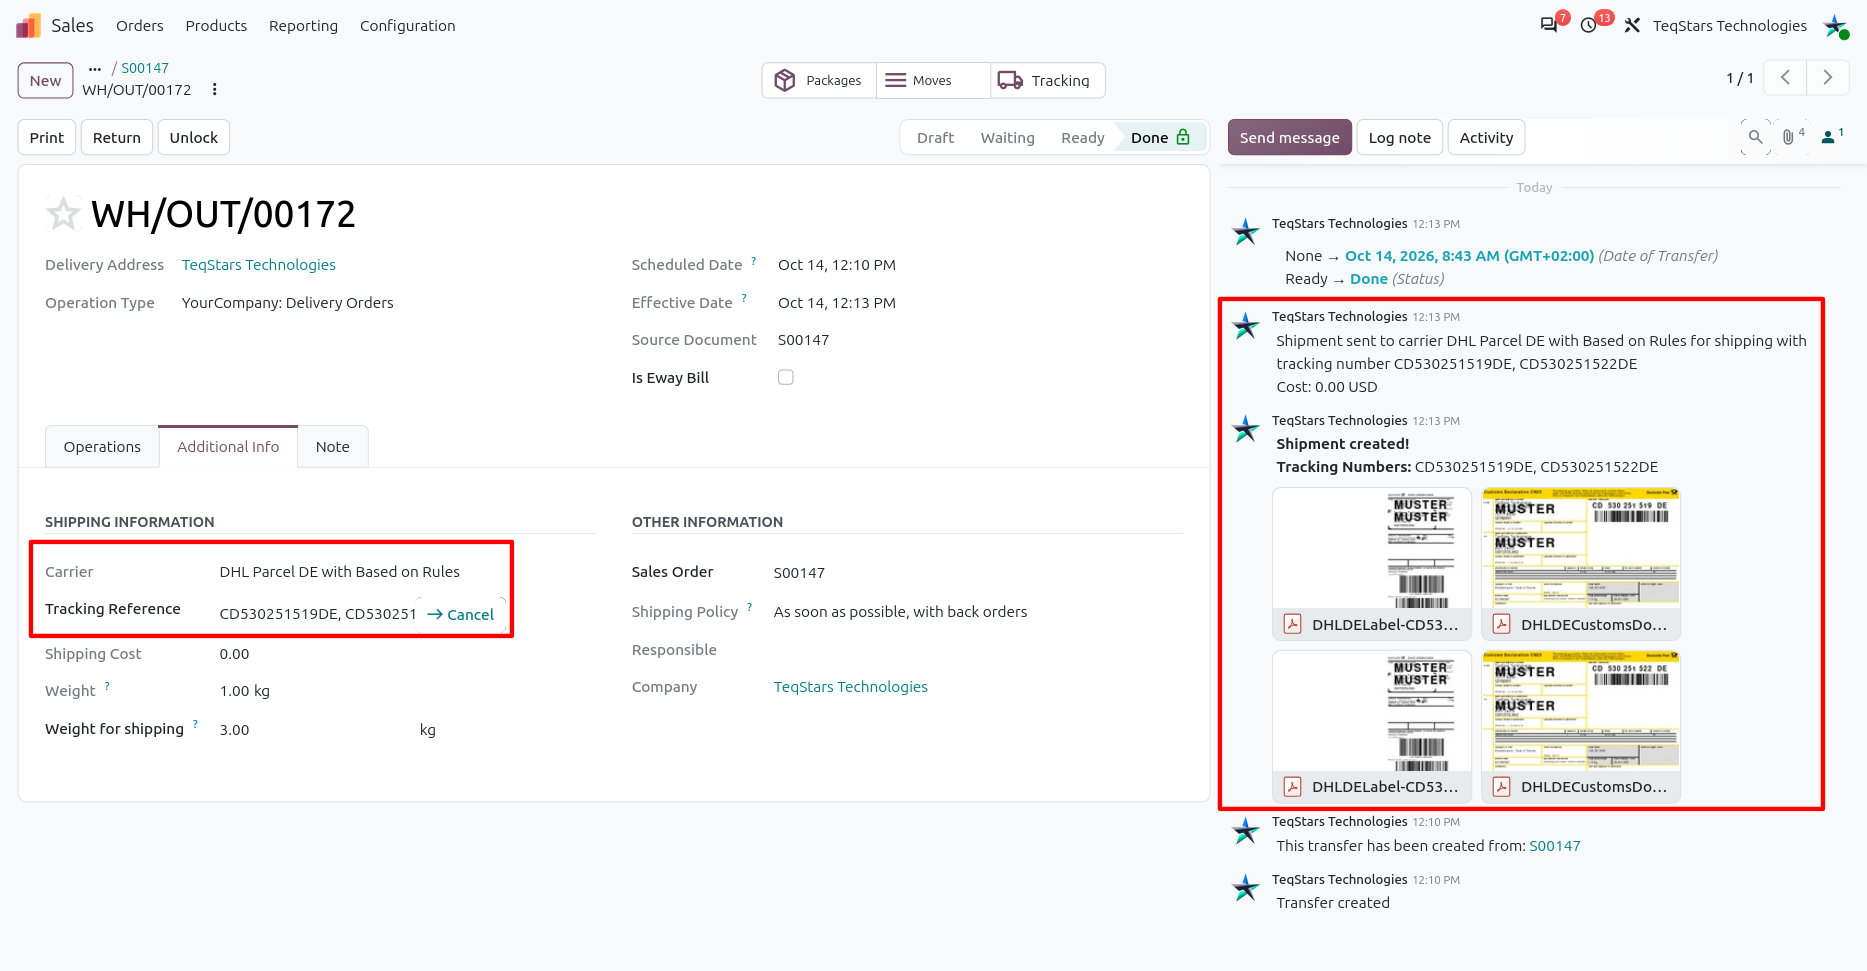Image resolution: width=1867 pixels, height=971 pixels.
Task: Open the Orders menu
Action: click(139, 26)
